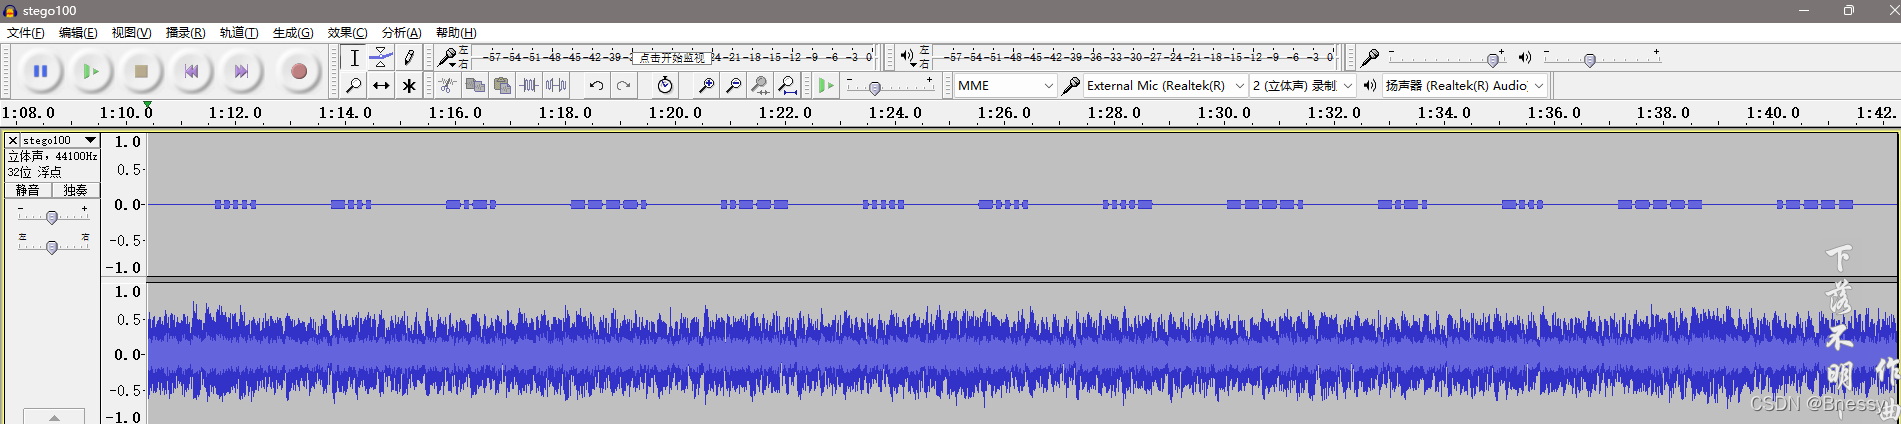Fit whole project in window

[x=787, y=86]
